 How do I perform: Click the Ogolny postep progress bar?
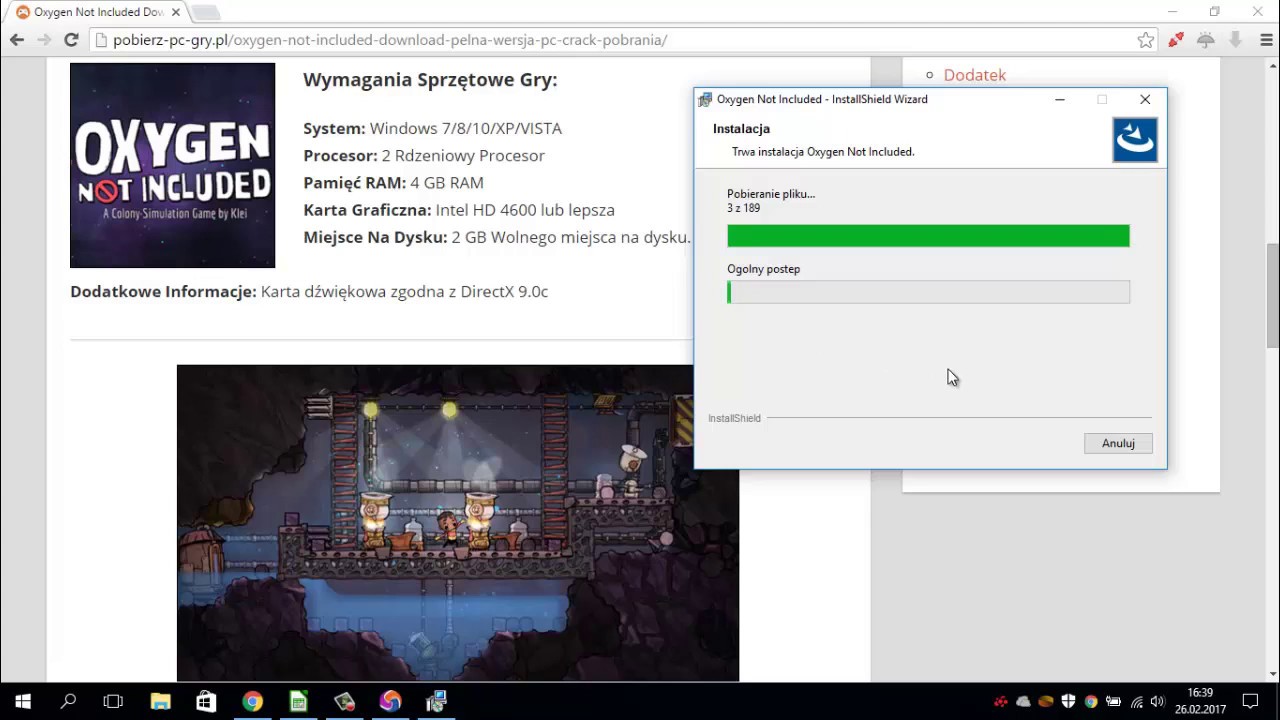coord(928,292)
